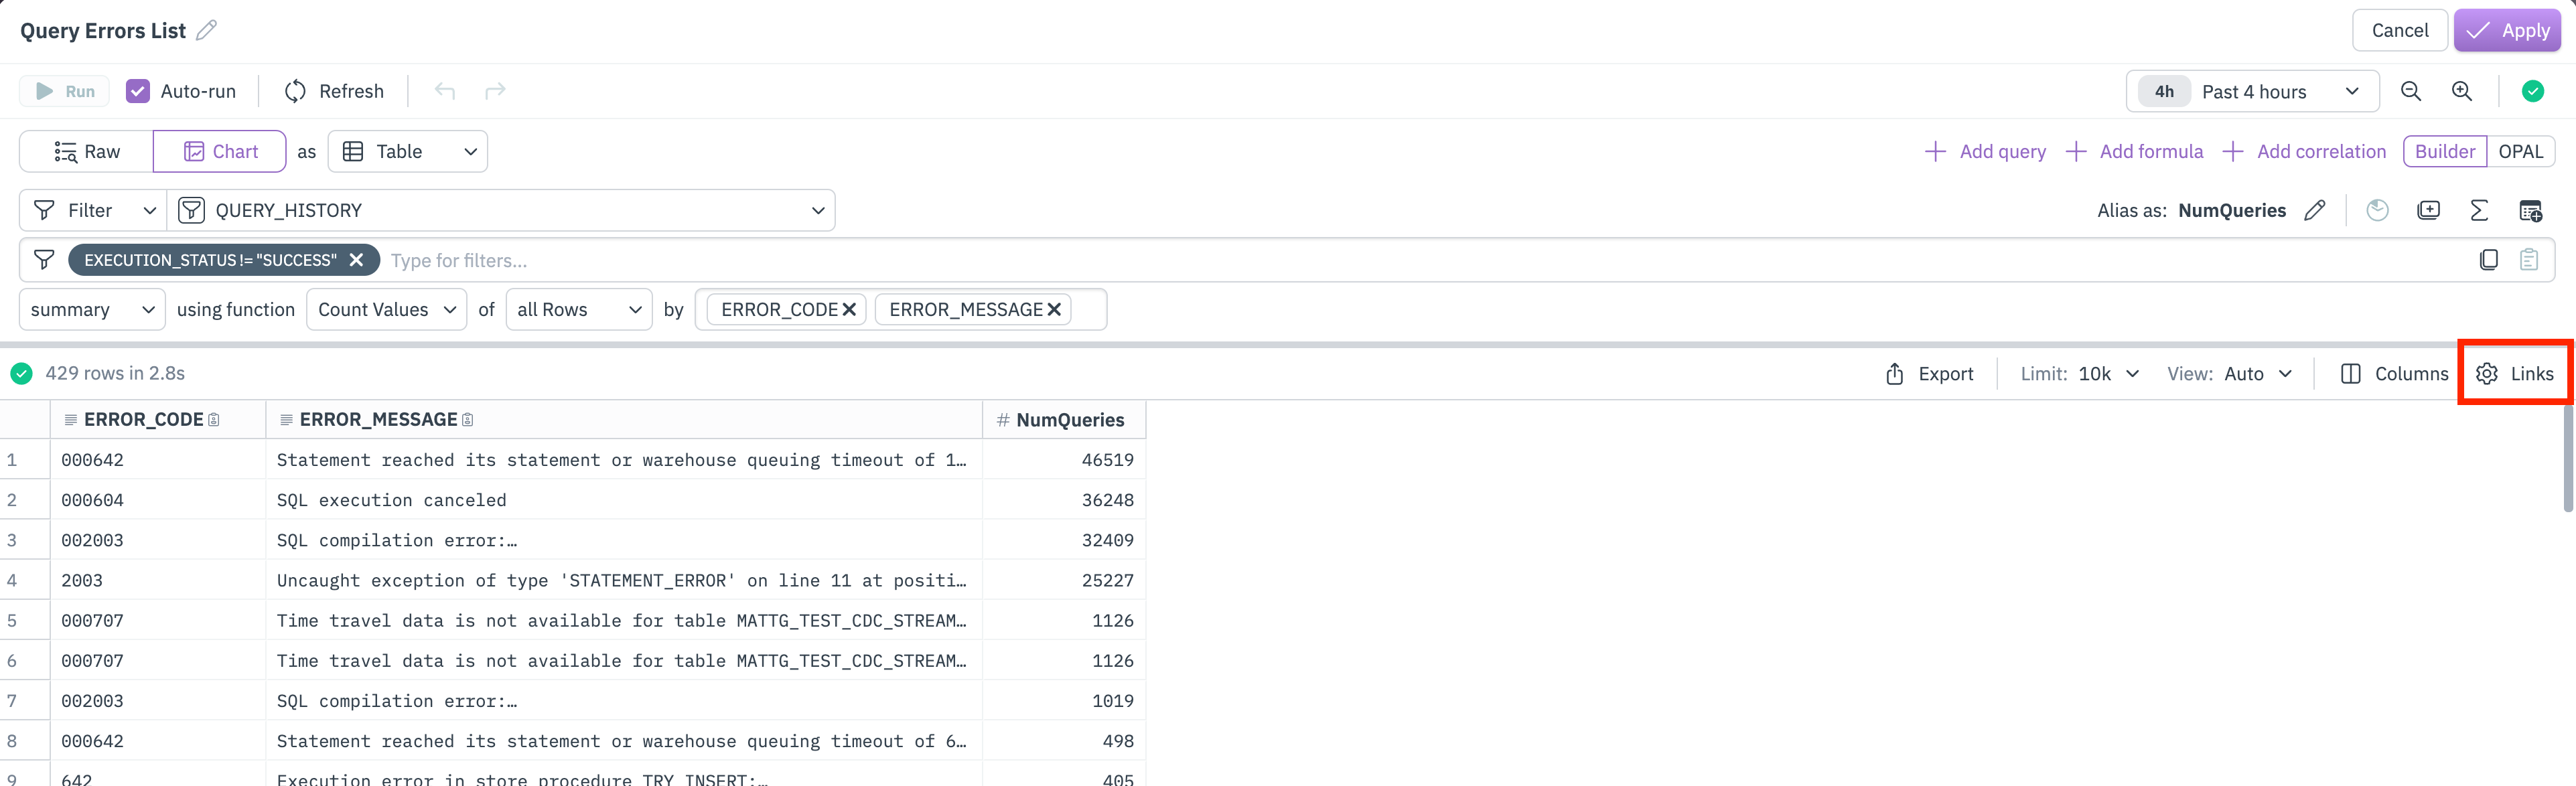Click the sigma summarize icon
The height and width of the screenshot is (786, 2576).
(2479, 210)
